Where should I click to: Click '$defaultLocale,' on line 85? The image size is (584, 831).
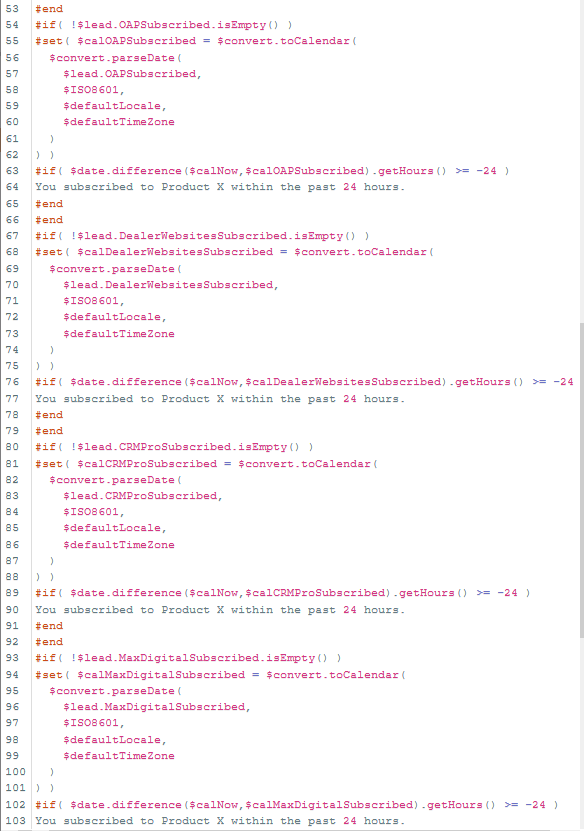point(115,527)
